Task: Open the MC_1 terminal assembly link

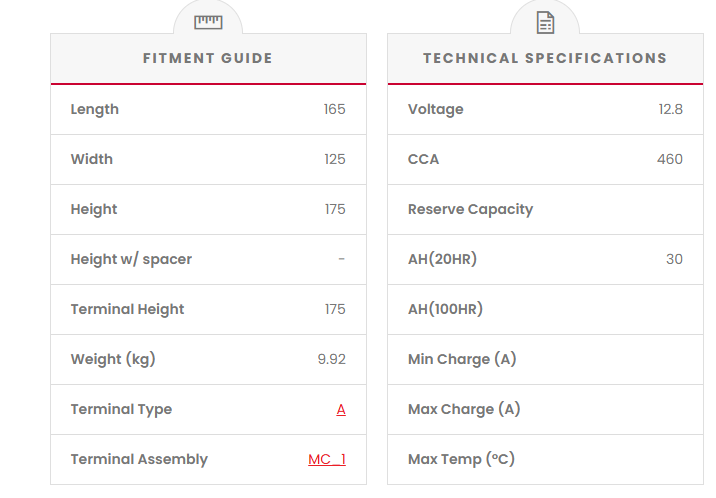Action: tap(327, 459)
